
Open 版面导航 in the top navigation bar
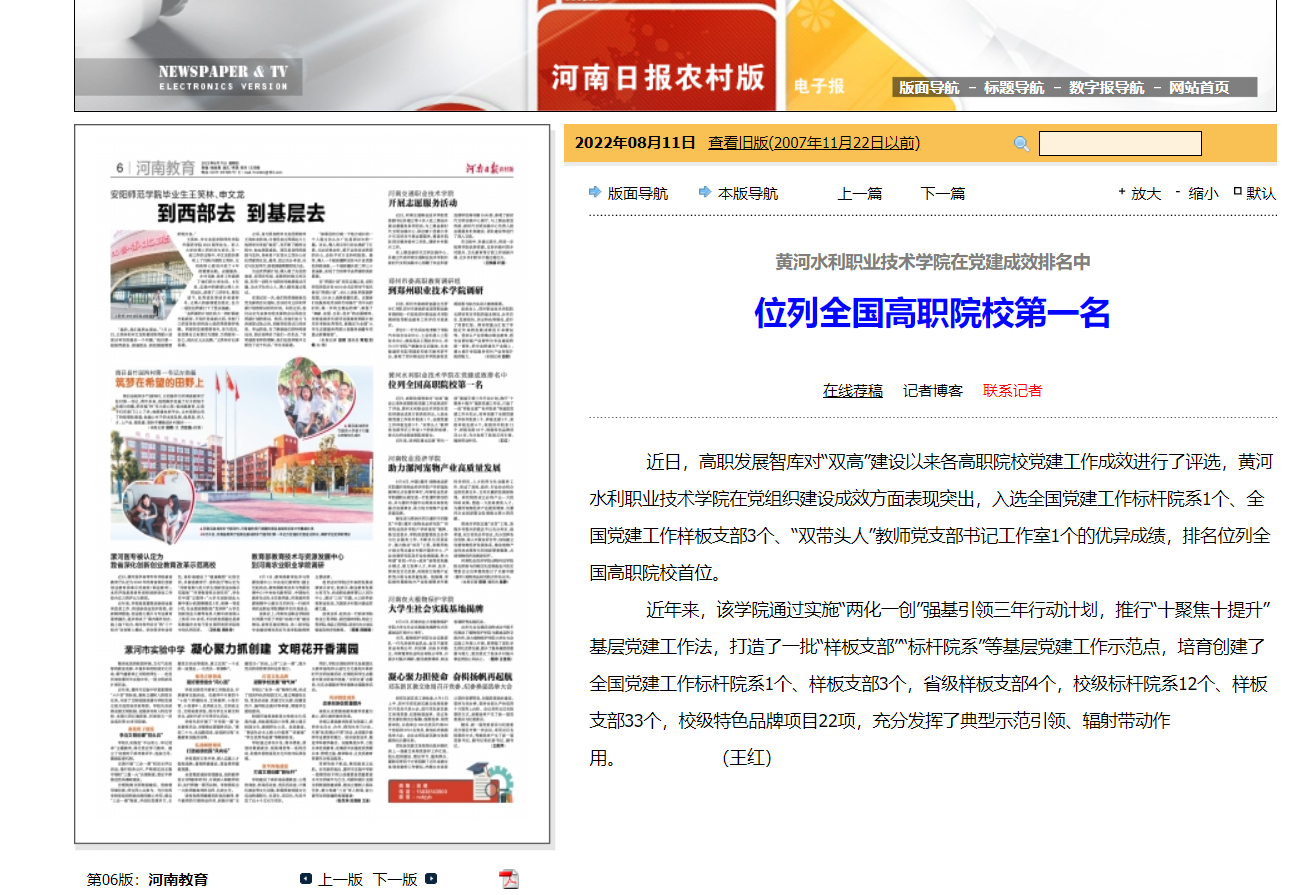928,87
